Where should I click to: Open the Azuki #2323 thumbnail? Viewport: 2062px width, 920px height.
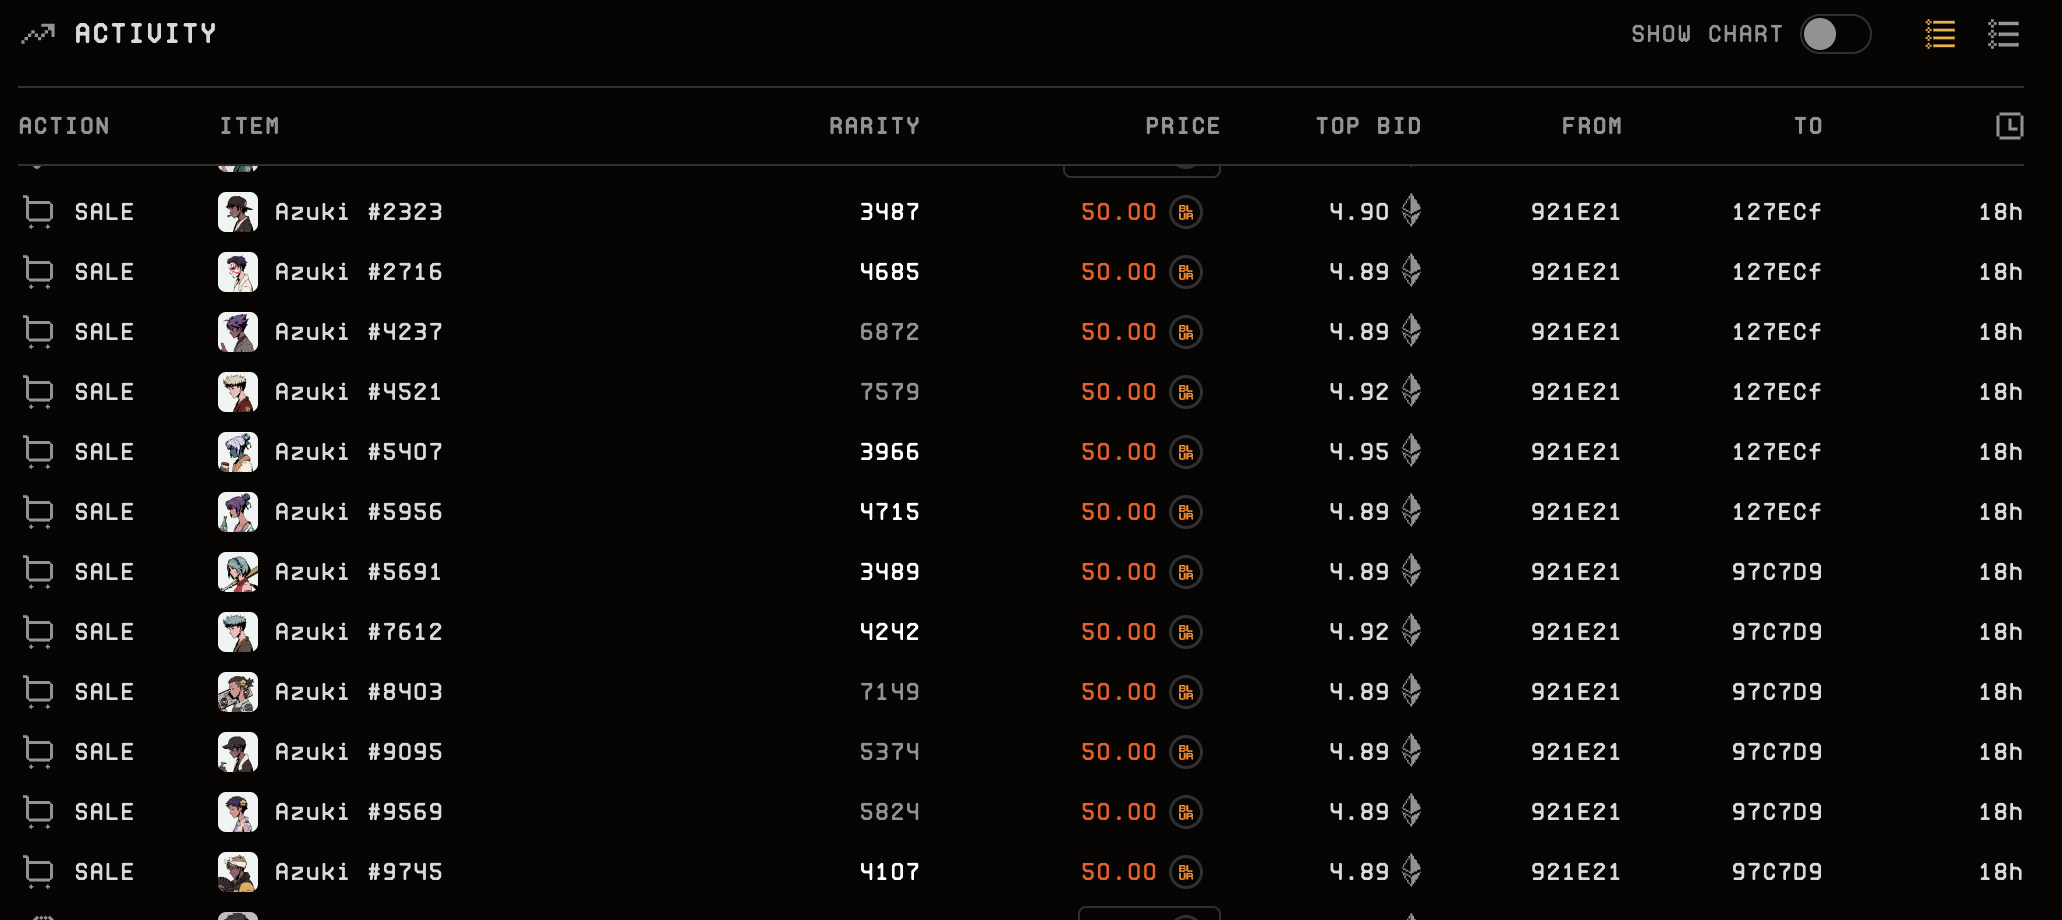click(238, 212)
